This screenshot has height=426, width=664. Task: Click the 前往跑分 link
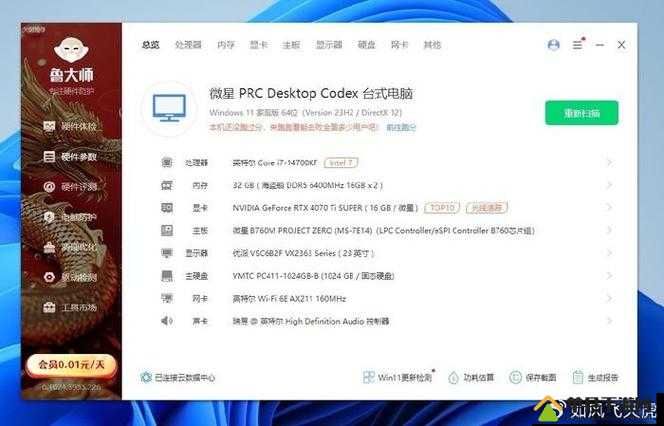[401, 127]
